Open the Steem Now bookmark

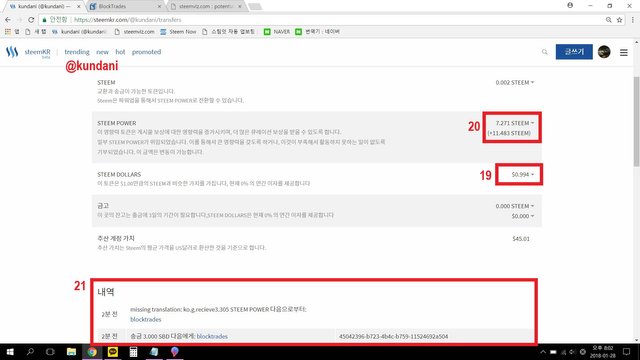[x=178, y=31]
